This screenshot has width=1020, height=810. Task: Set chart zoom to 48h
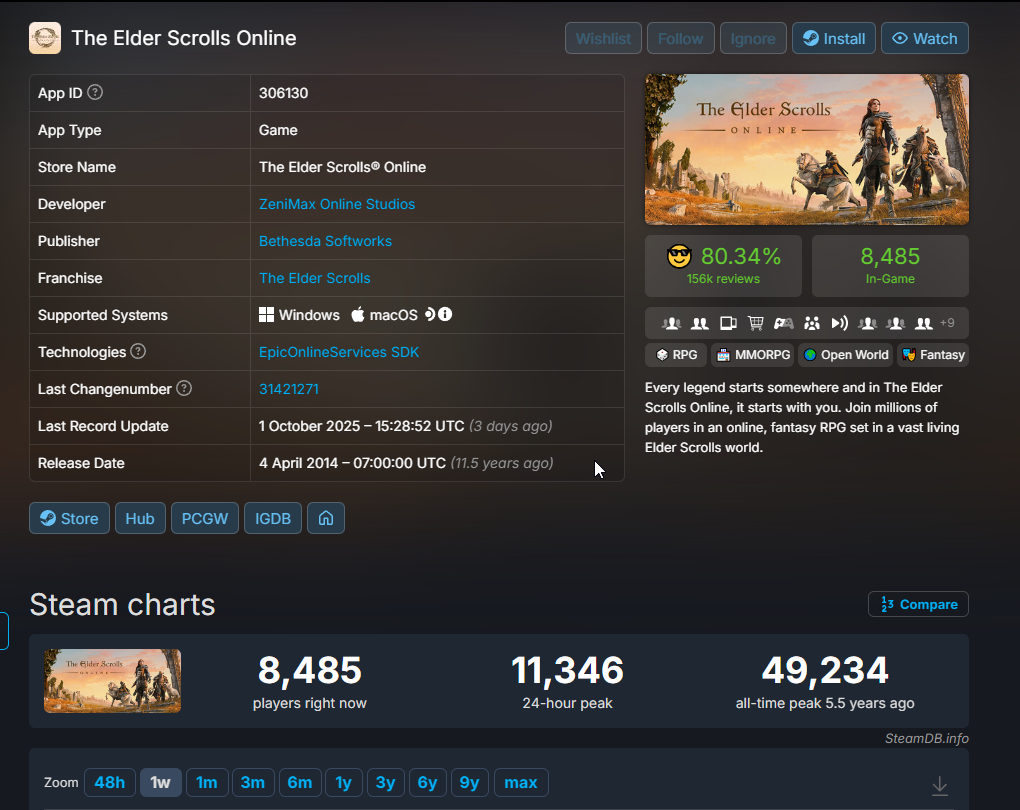(109, 782)
